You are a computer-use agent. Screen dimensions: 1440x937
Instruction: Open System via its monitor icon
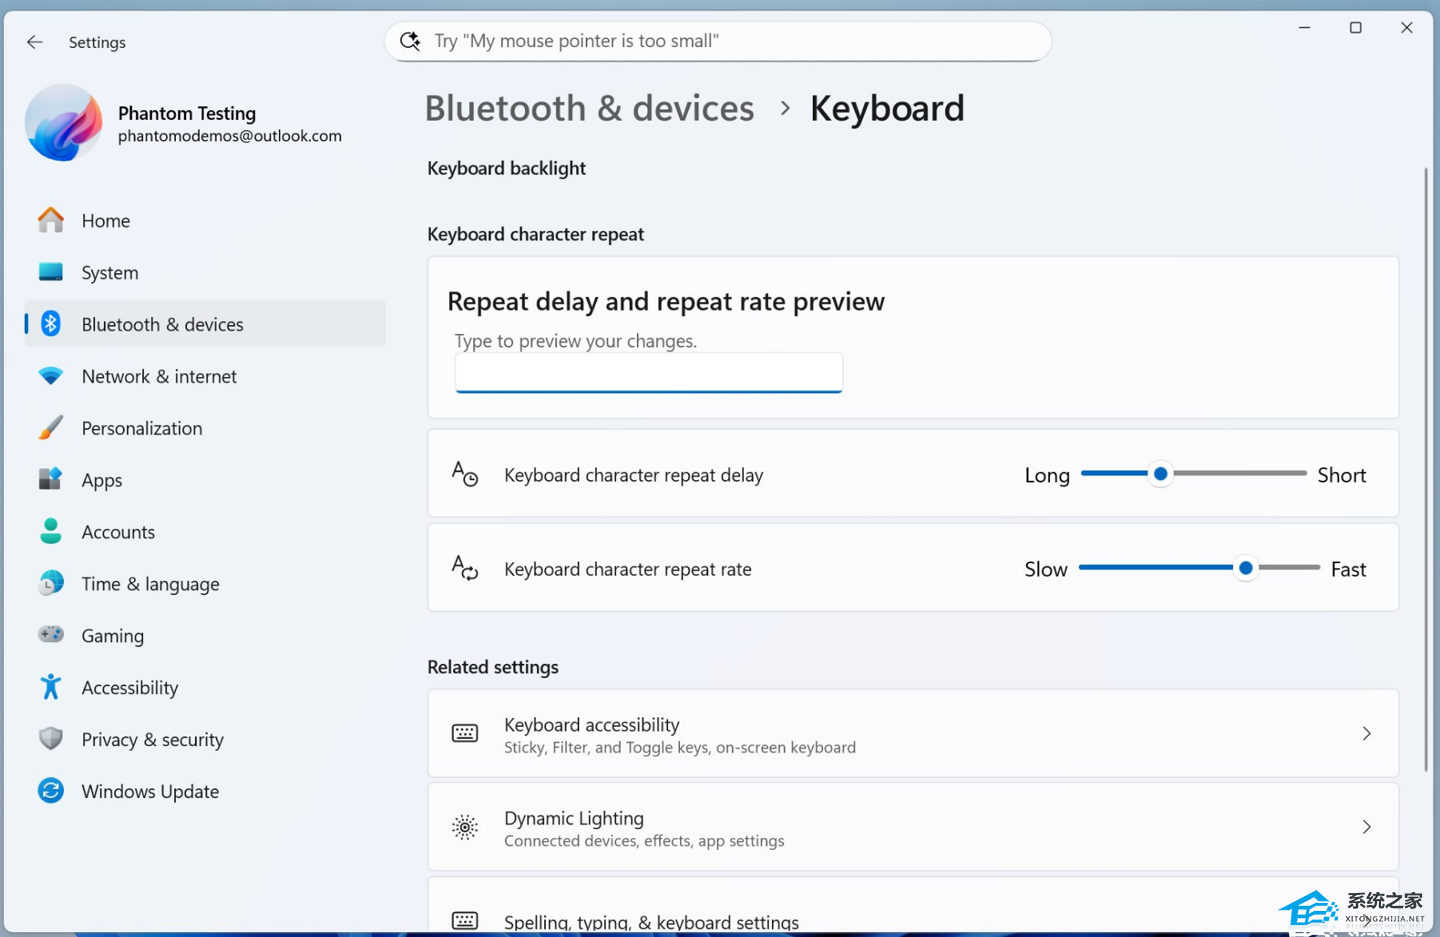pos(51,272)
